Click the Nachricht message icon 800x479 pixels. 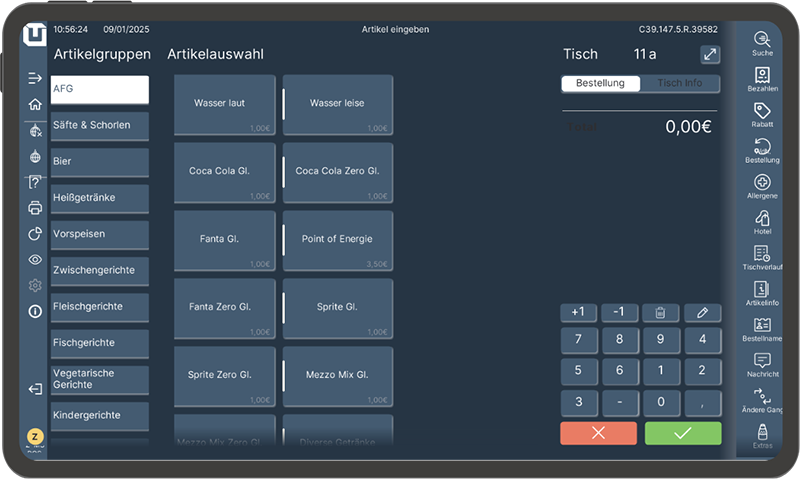click(762, 363)
